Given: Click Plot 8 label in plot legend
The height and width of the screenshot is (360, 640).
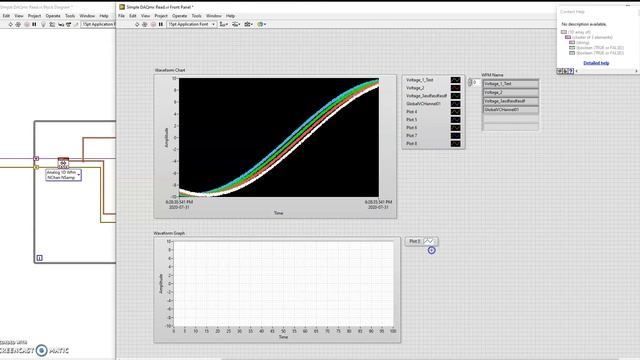Looking at the screenshot, I should 411,144.
